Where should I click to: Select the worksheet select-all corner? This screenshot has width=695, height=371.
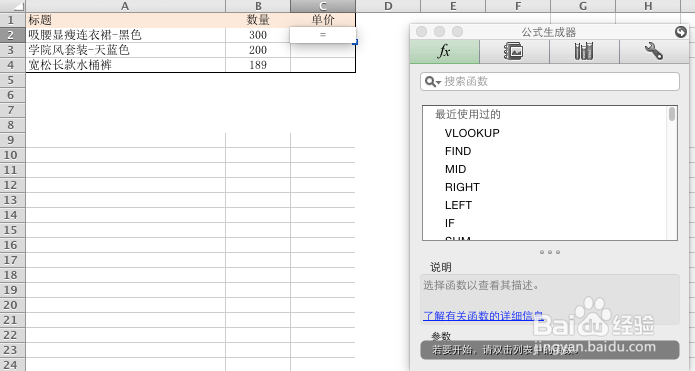[12, 6]
